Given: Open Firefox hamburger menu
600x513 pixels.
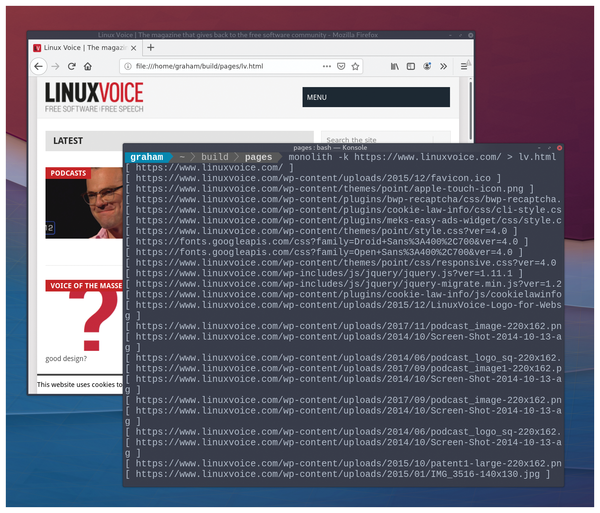Looking at the screenshot, I should pyautogui.click(x=463, y=66).
